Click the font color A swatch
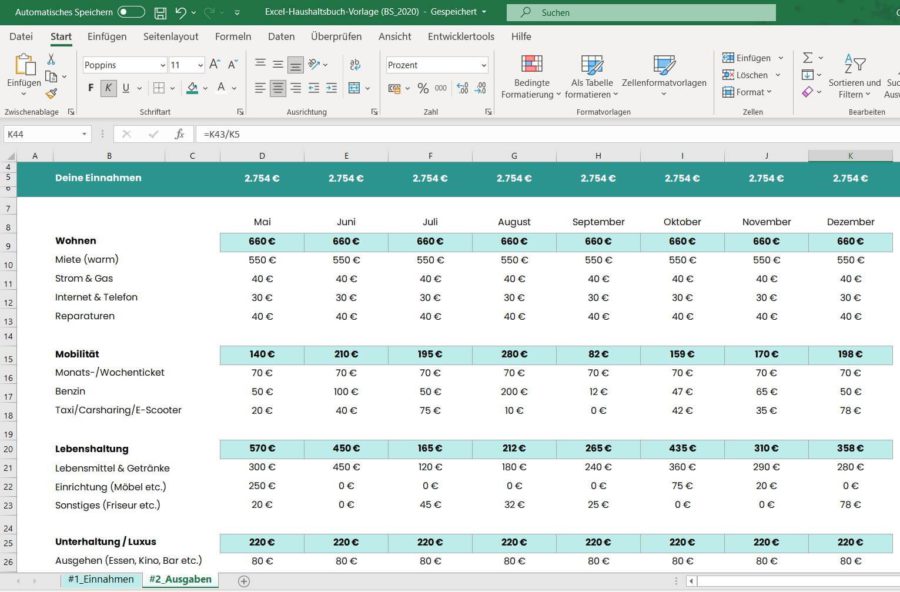The width and height of the screenshot is (900, 592). (221, 88)
